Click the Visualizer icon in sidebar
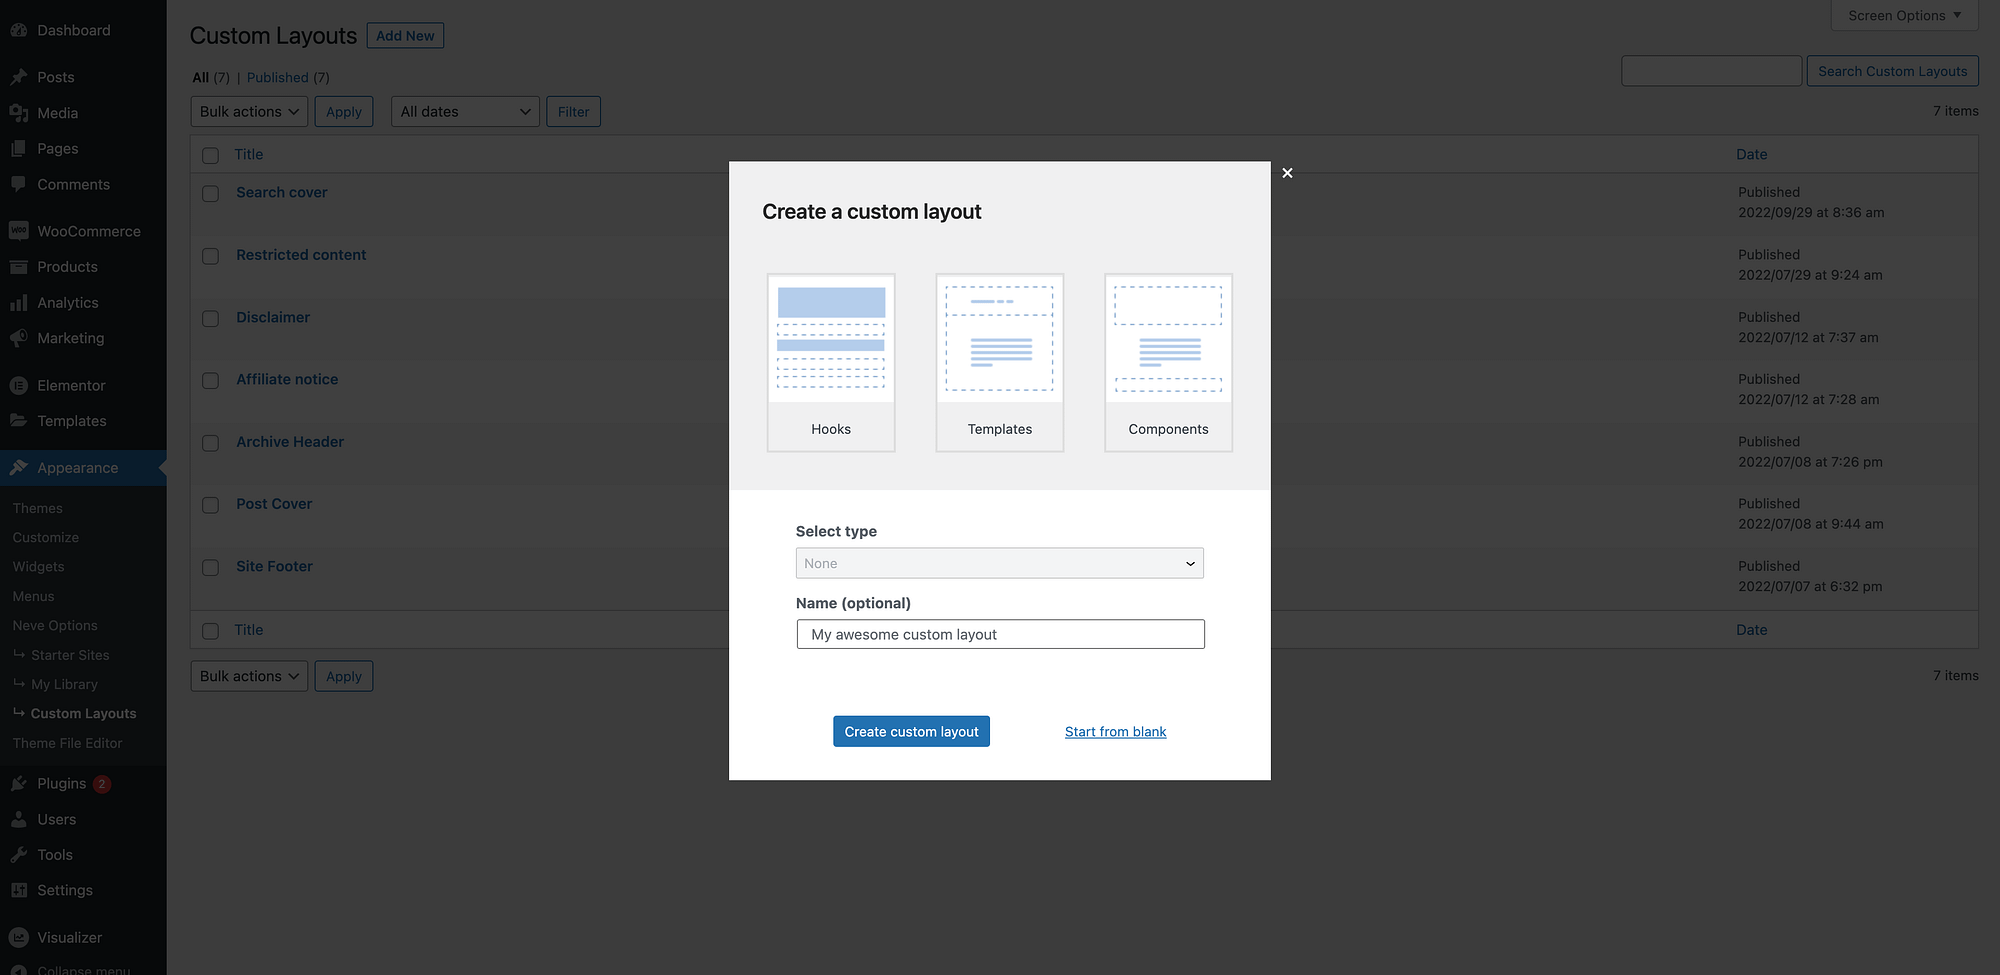This screenshot has width=2000, height=975. (18, 937)
